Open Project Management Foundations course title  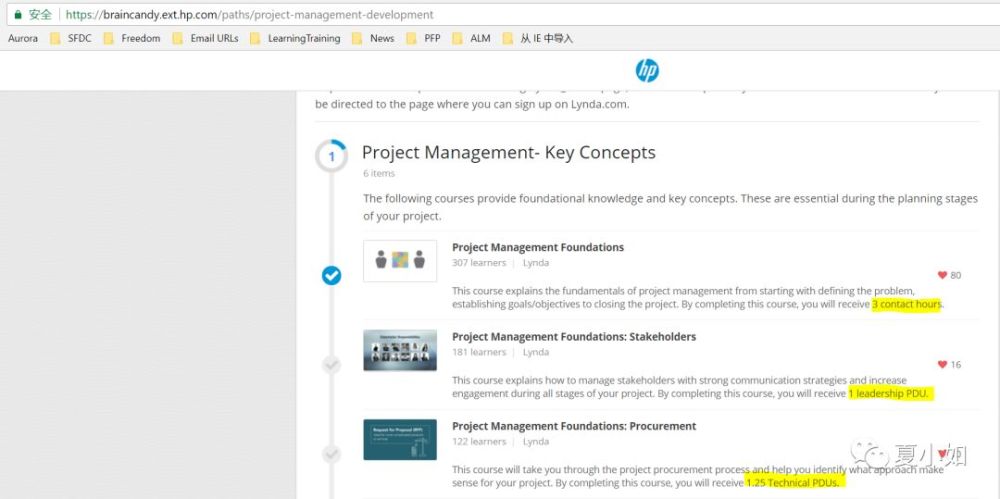(x=538, y=247)
